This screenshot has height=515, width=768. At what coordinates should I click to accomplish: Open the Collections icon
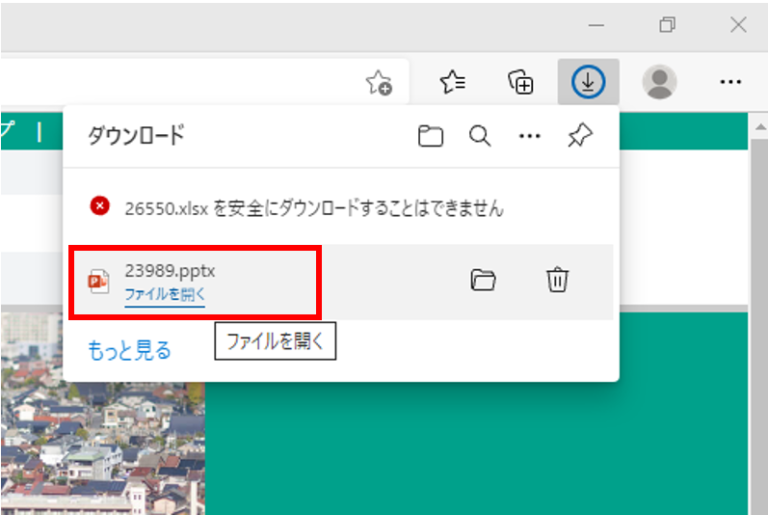[x=520, y=82]
